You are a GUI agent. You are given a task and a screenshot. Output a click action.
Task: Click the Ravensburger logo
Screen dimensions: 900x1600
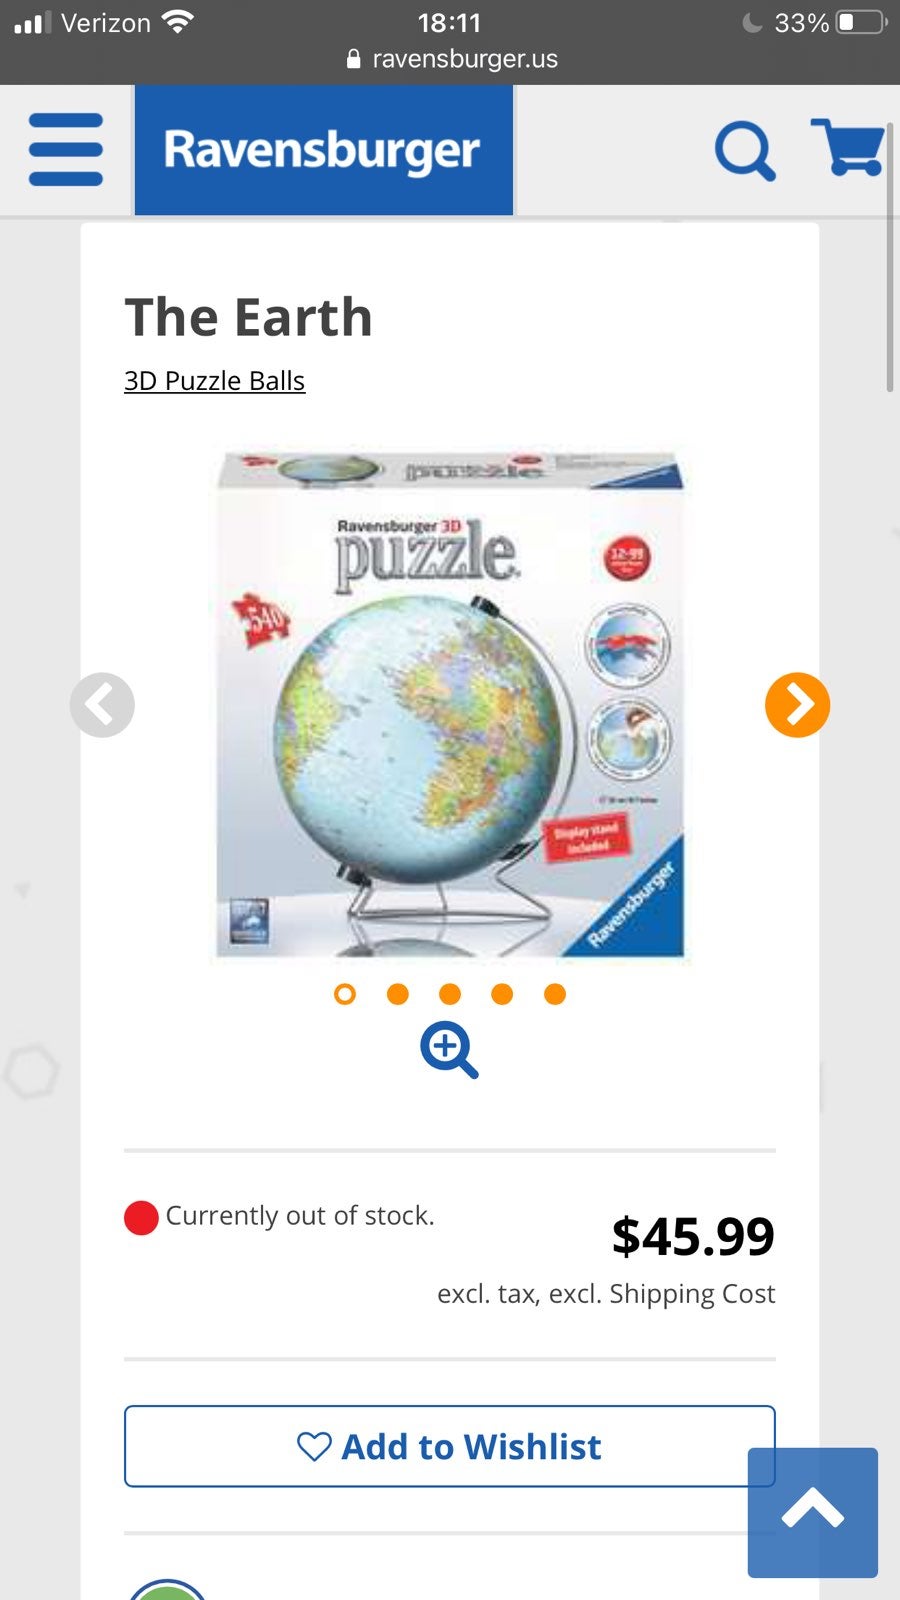324,150
